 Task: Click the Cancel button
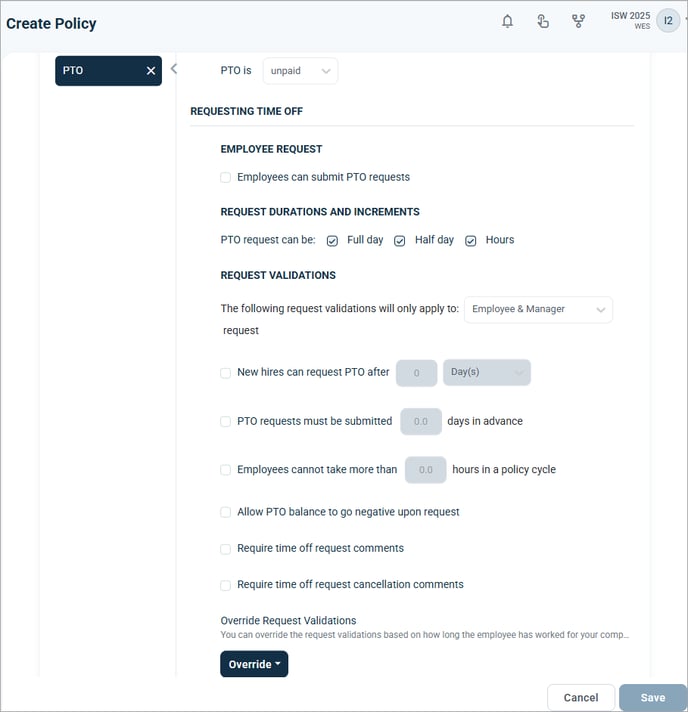click(x=581, y=697)
